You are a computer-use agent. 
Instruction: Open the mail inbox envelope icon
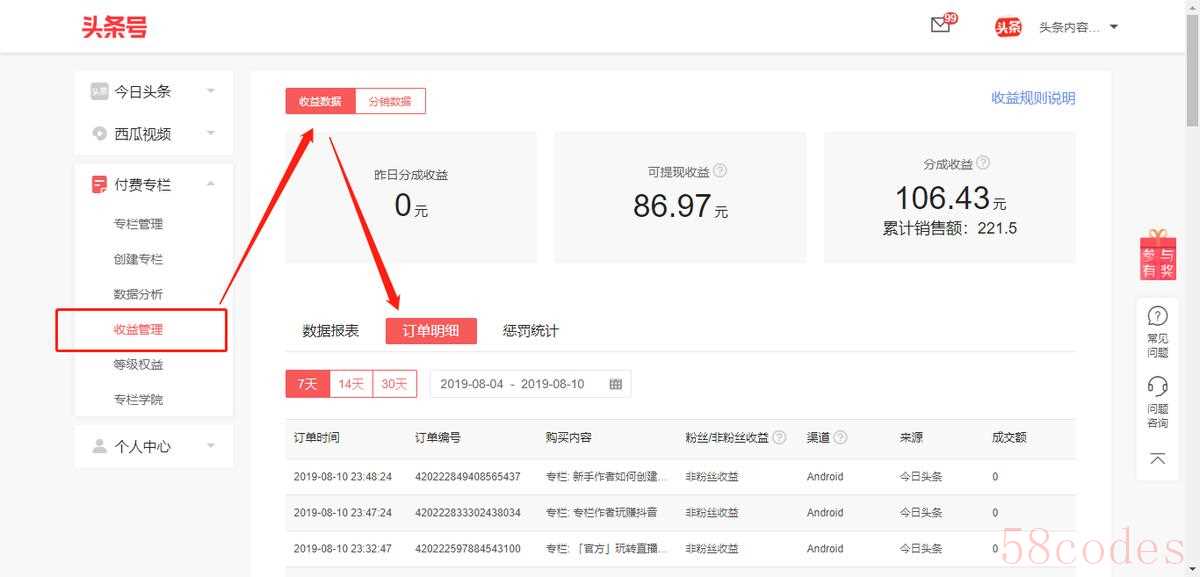(940, 26)
